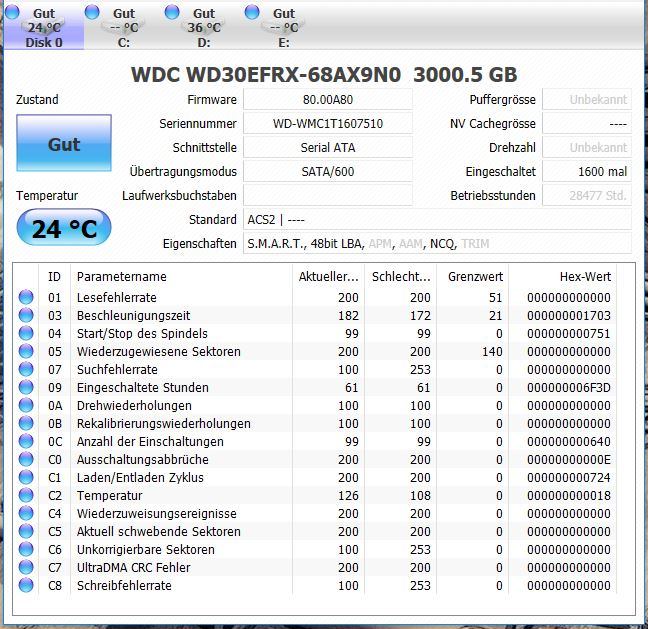Click hex value 000000000640
The image size is (648, 629).
pyautogui.click(x=569, y=441)
